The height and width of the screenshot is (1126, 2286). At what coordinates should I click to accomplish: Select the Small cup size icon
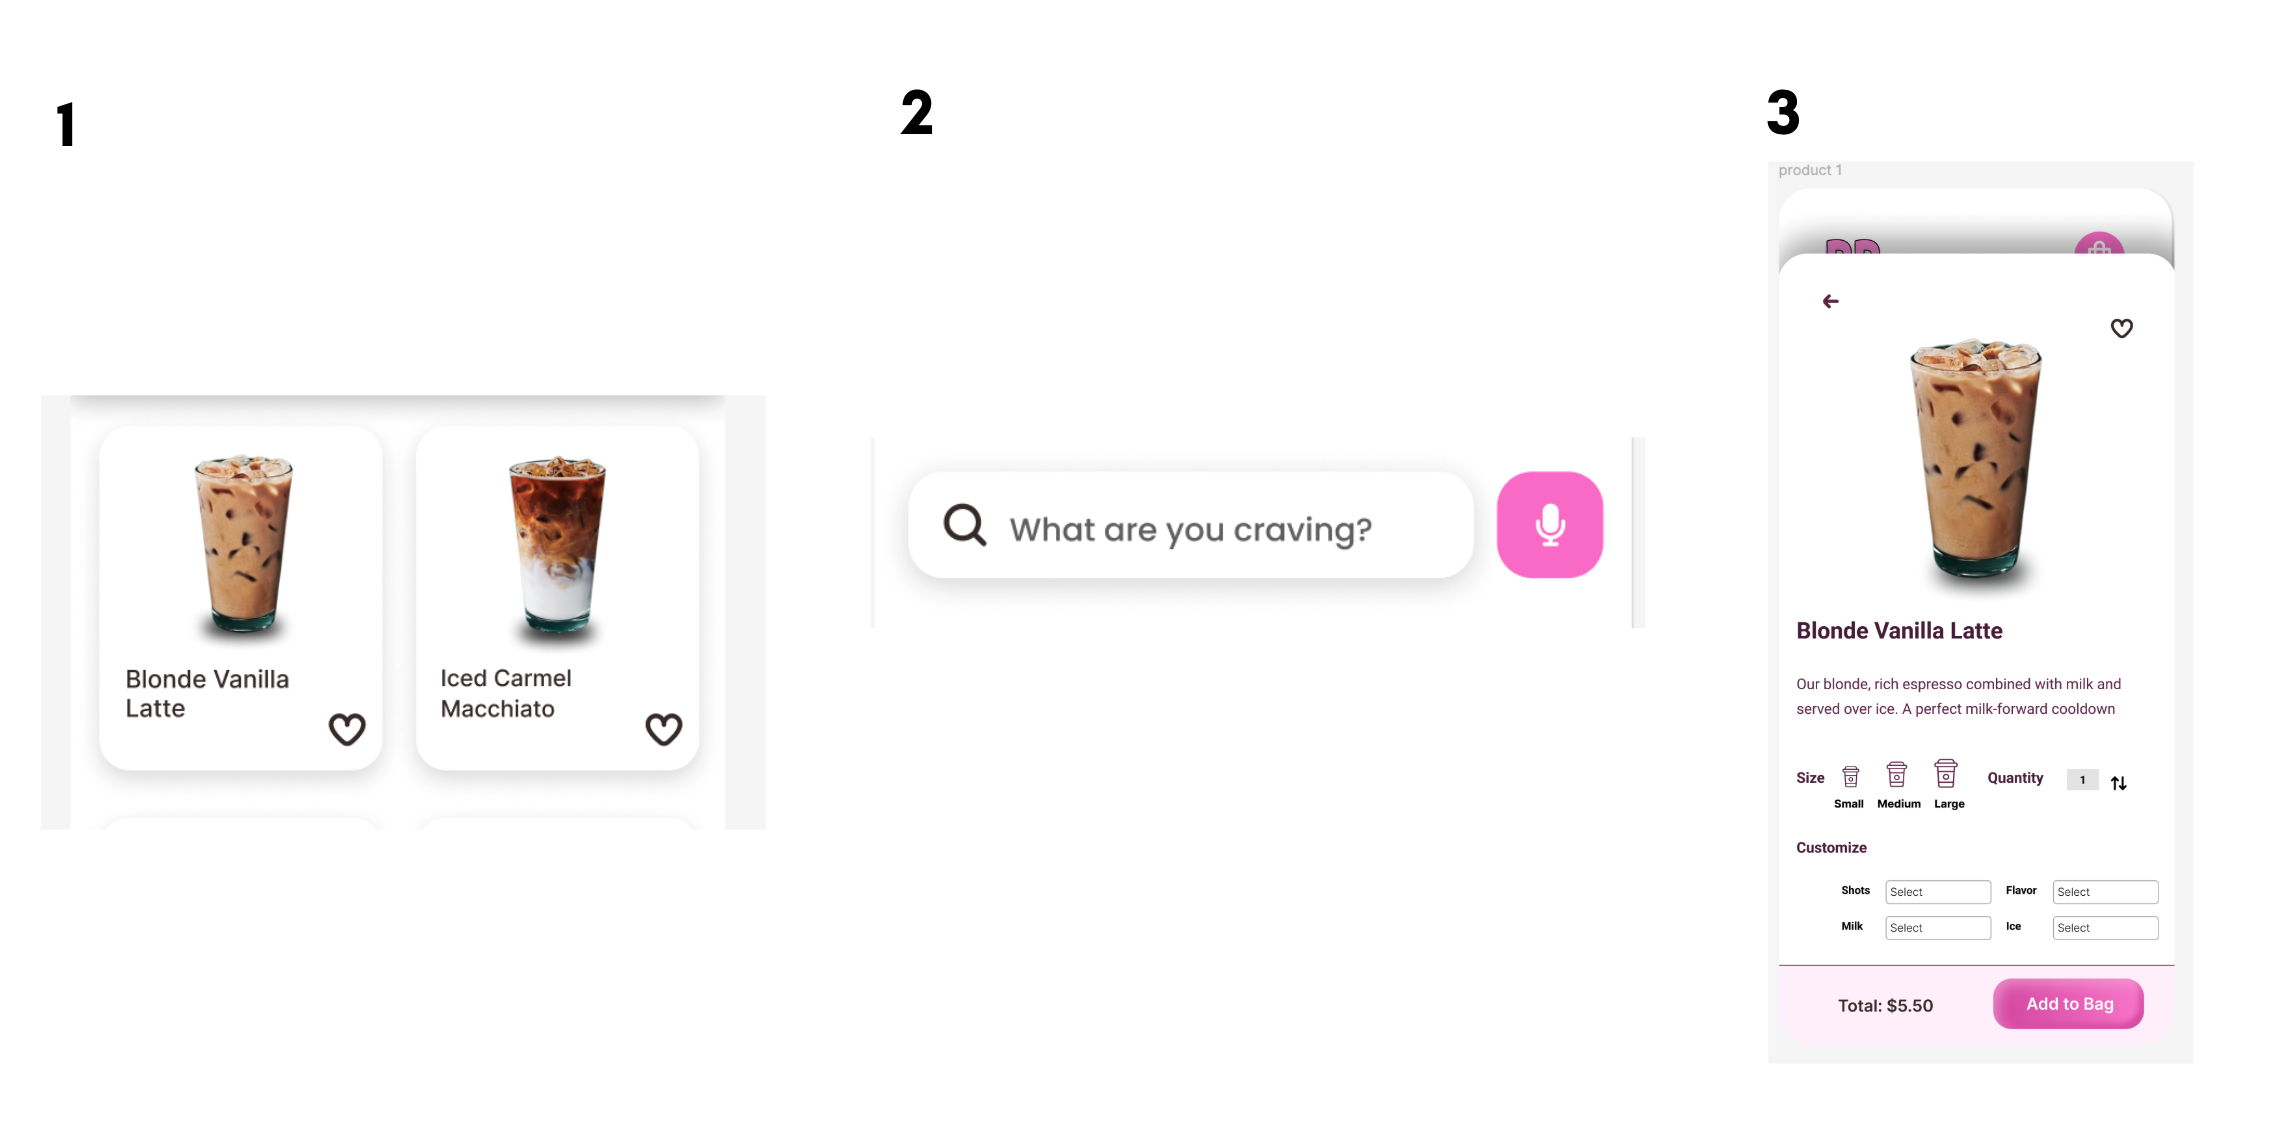click(1850, 777)
